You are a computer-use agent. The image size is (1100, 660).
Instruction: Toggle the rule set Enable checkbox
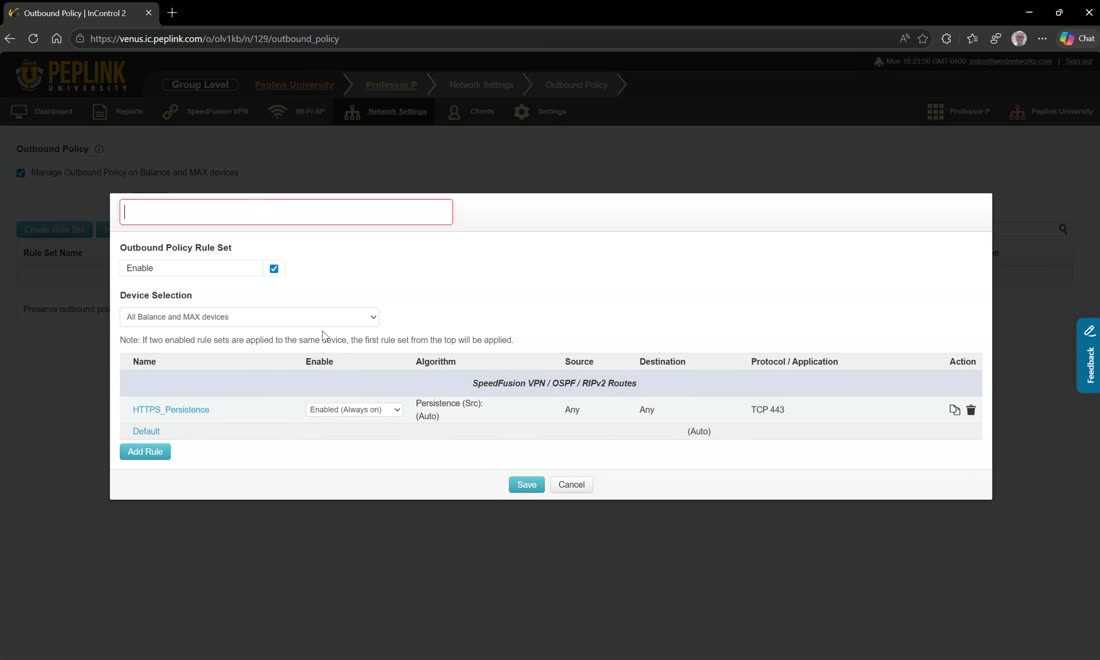coord(274,269)
